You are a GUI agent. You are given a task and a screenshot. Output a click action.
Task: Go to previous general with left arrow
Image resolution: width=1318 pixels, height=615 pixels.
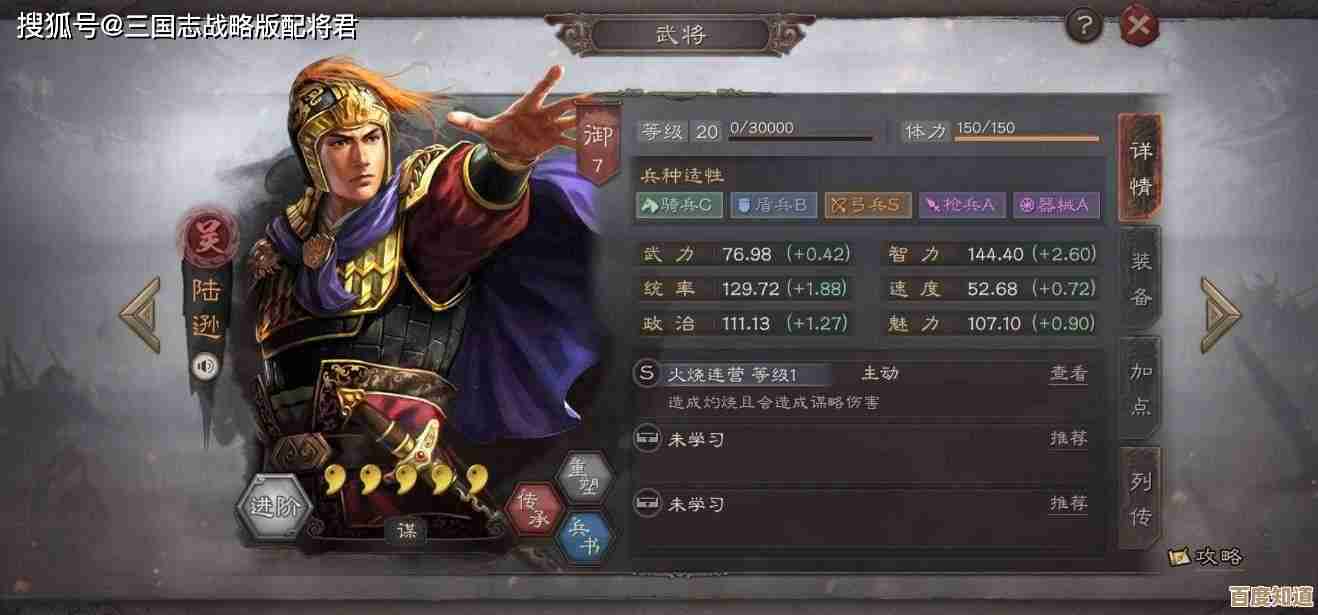point(140,314)
